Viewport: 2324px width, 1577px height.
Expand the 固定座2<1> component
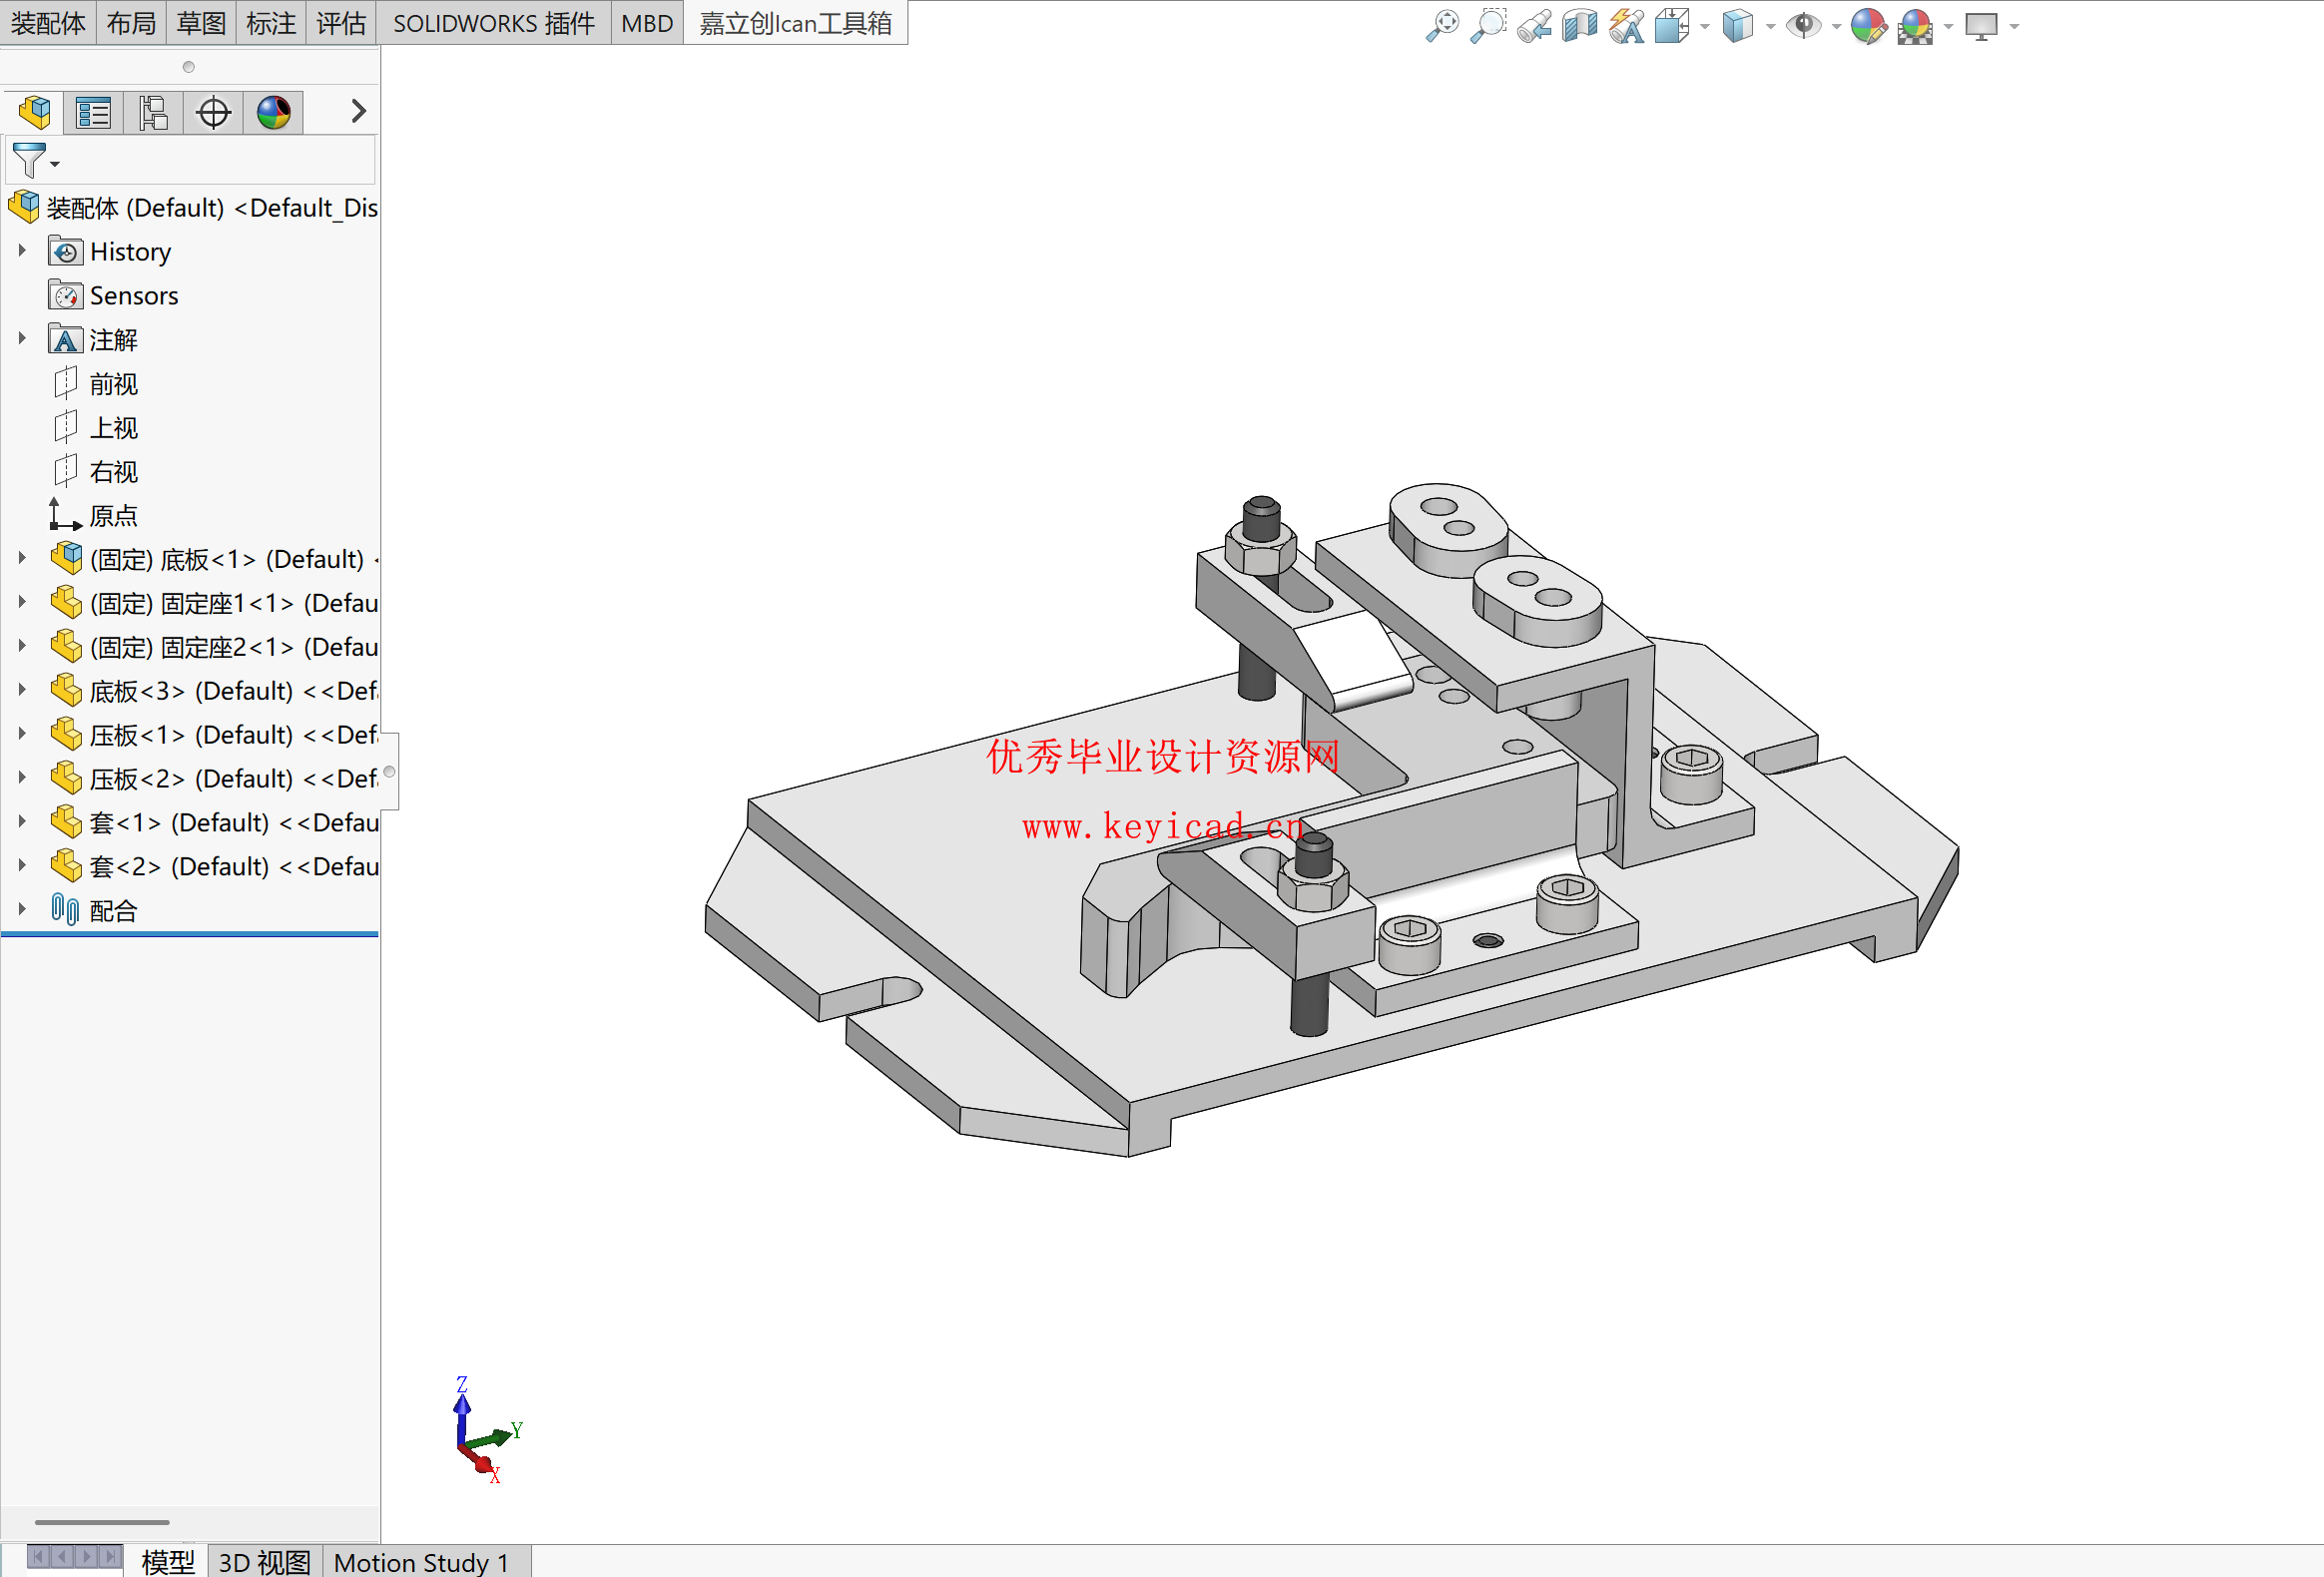click(22, 647)
